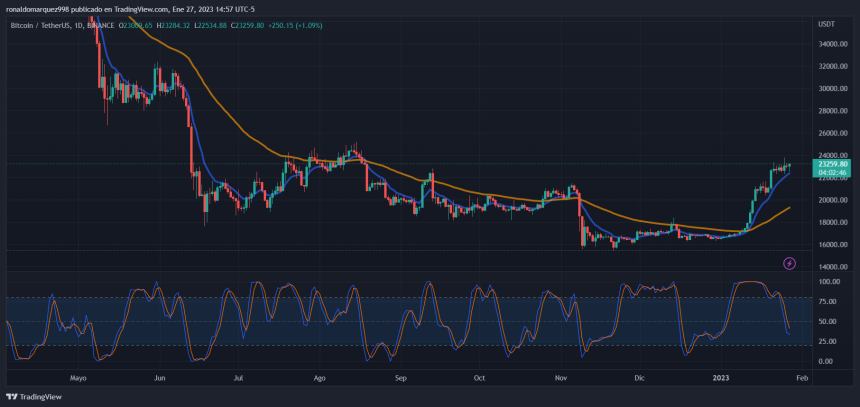Click the TradingView logo in bottom corner
Viewport: 860px width, 407px height.
coord(33,396)
